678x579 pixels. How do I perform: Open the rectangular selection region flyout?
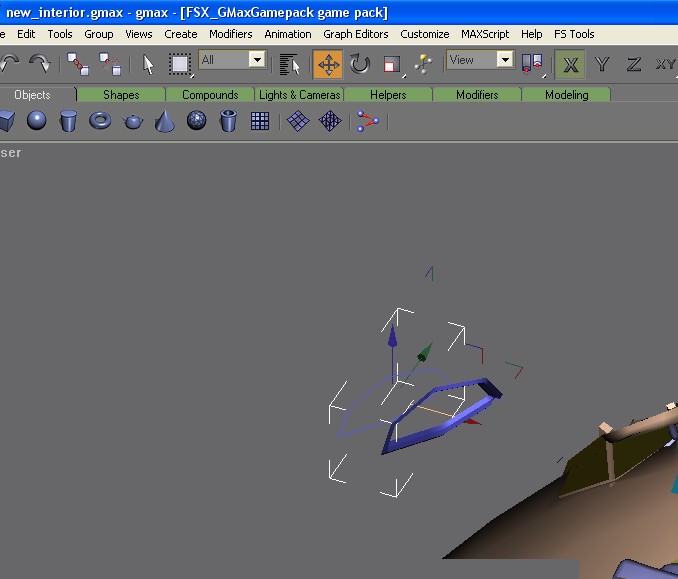click(180, 65)
